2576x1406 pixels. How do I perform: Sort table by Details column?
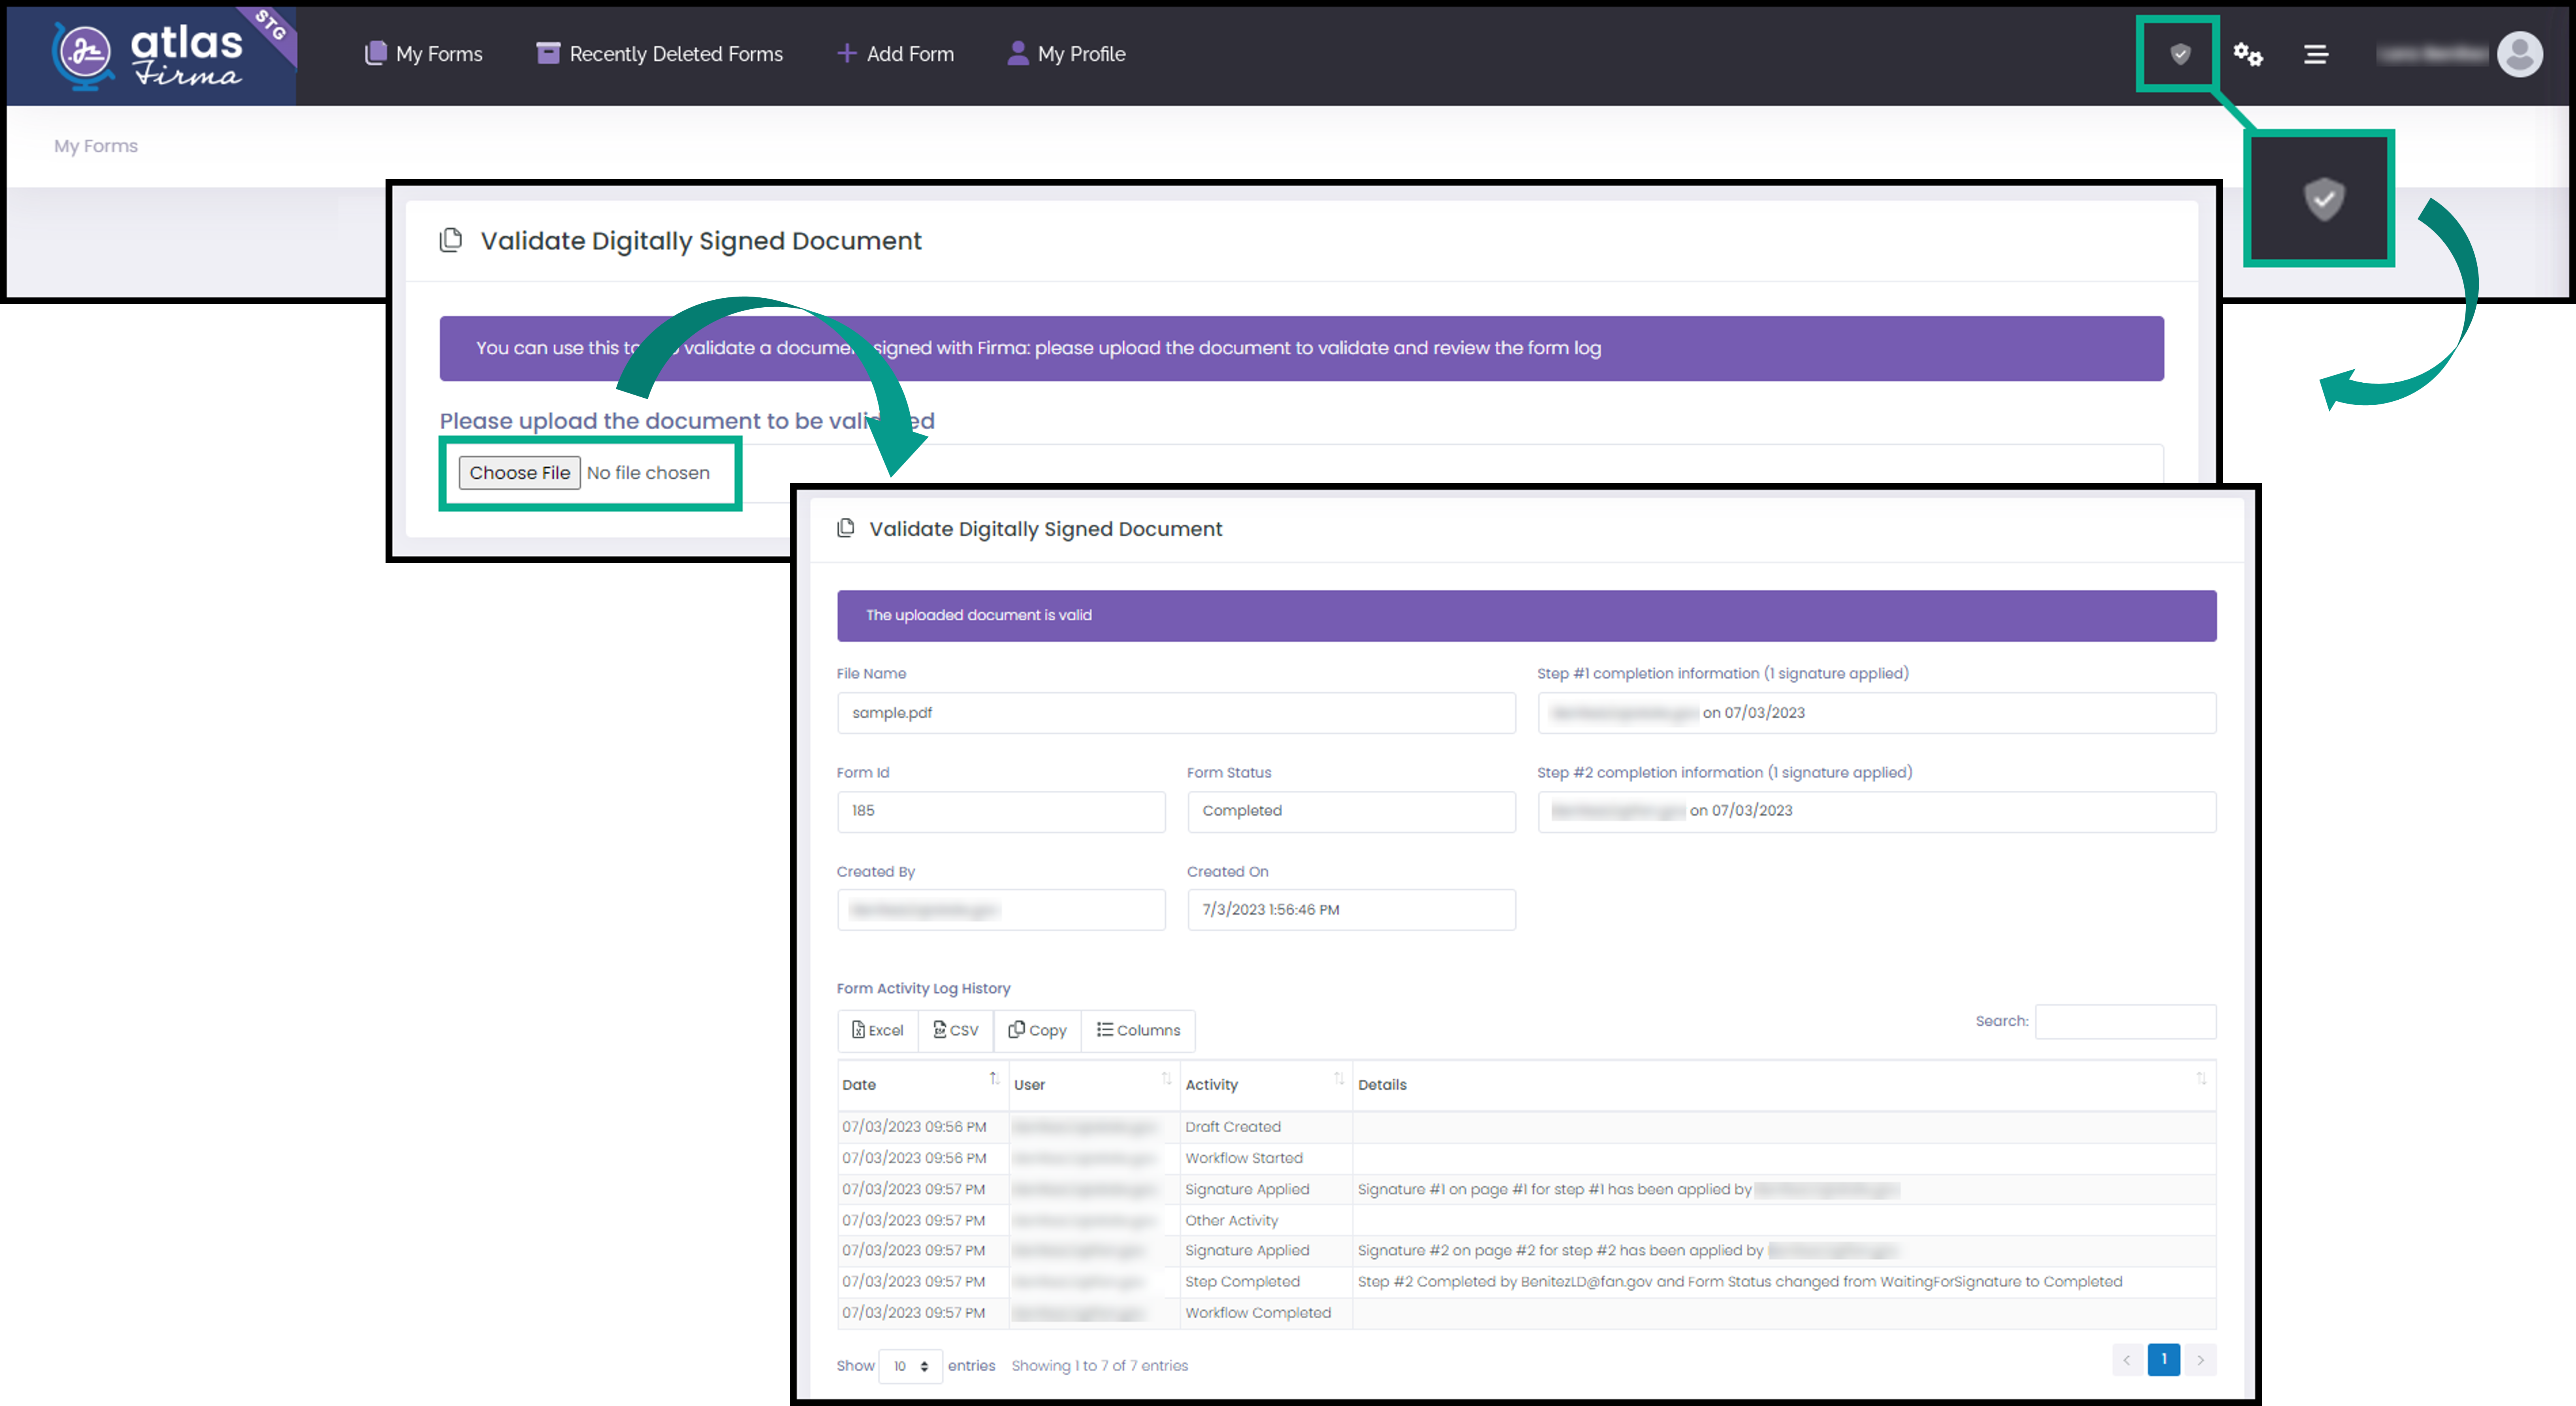pos(1784,1085)
